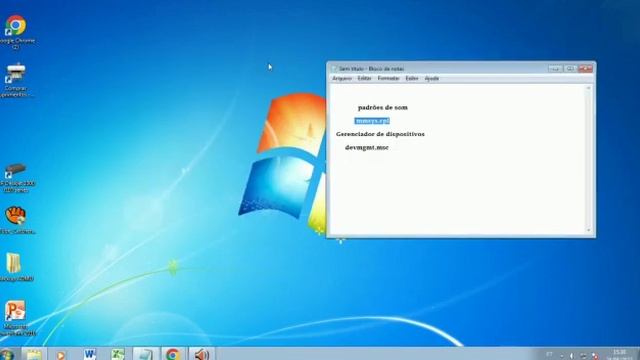Maximize the Notepad window

(570, 69)
